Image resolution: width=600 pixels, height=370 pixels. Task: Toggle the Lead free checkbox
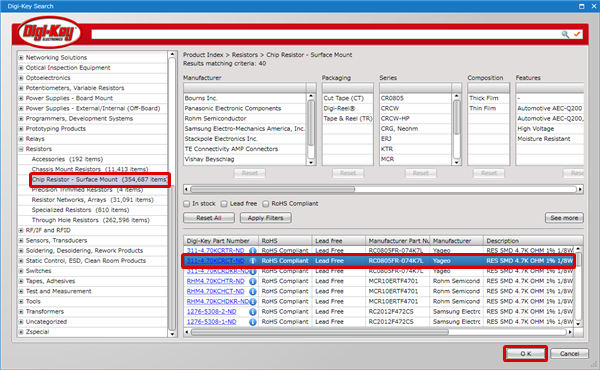[224, 204]
